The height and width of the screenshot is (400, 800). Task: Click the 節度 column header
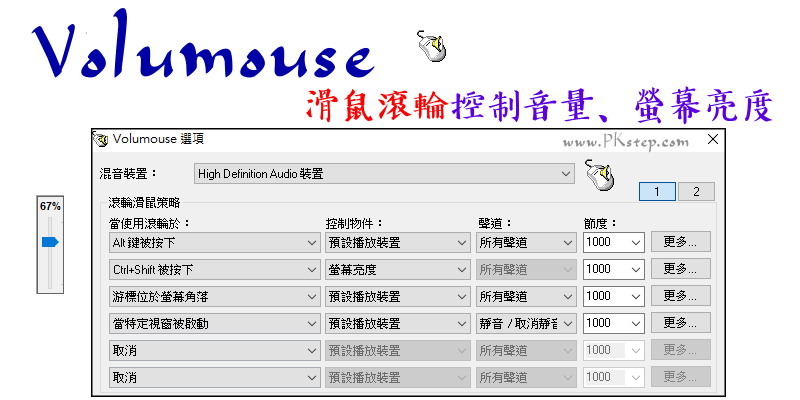[601, 223]
